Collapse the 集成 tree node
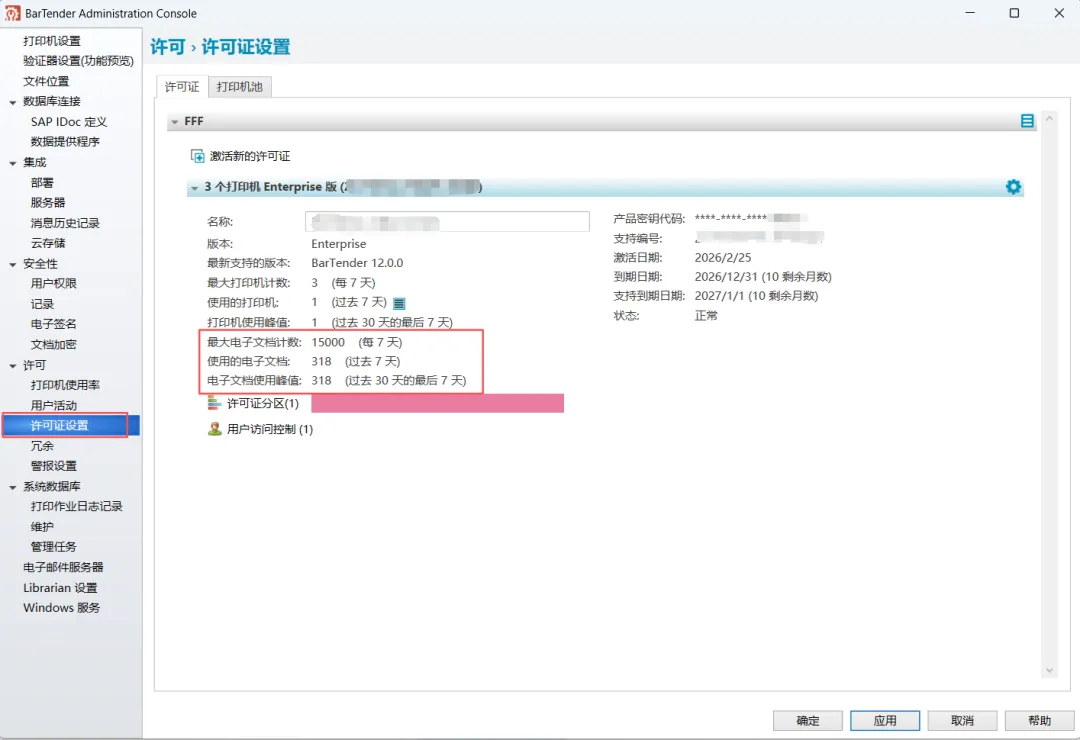Viewport: 1080px width, 740px height. (12, 163)
